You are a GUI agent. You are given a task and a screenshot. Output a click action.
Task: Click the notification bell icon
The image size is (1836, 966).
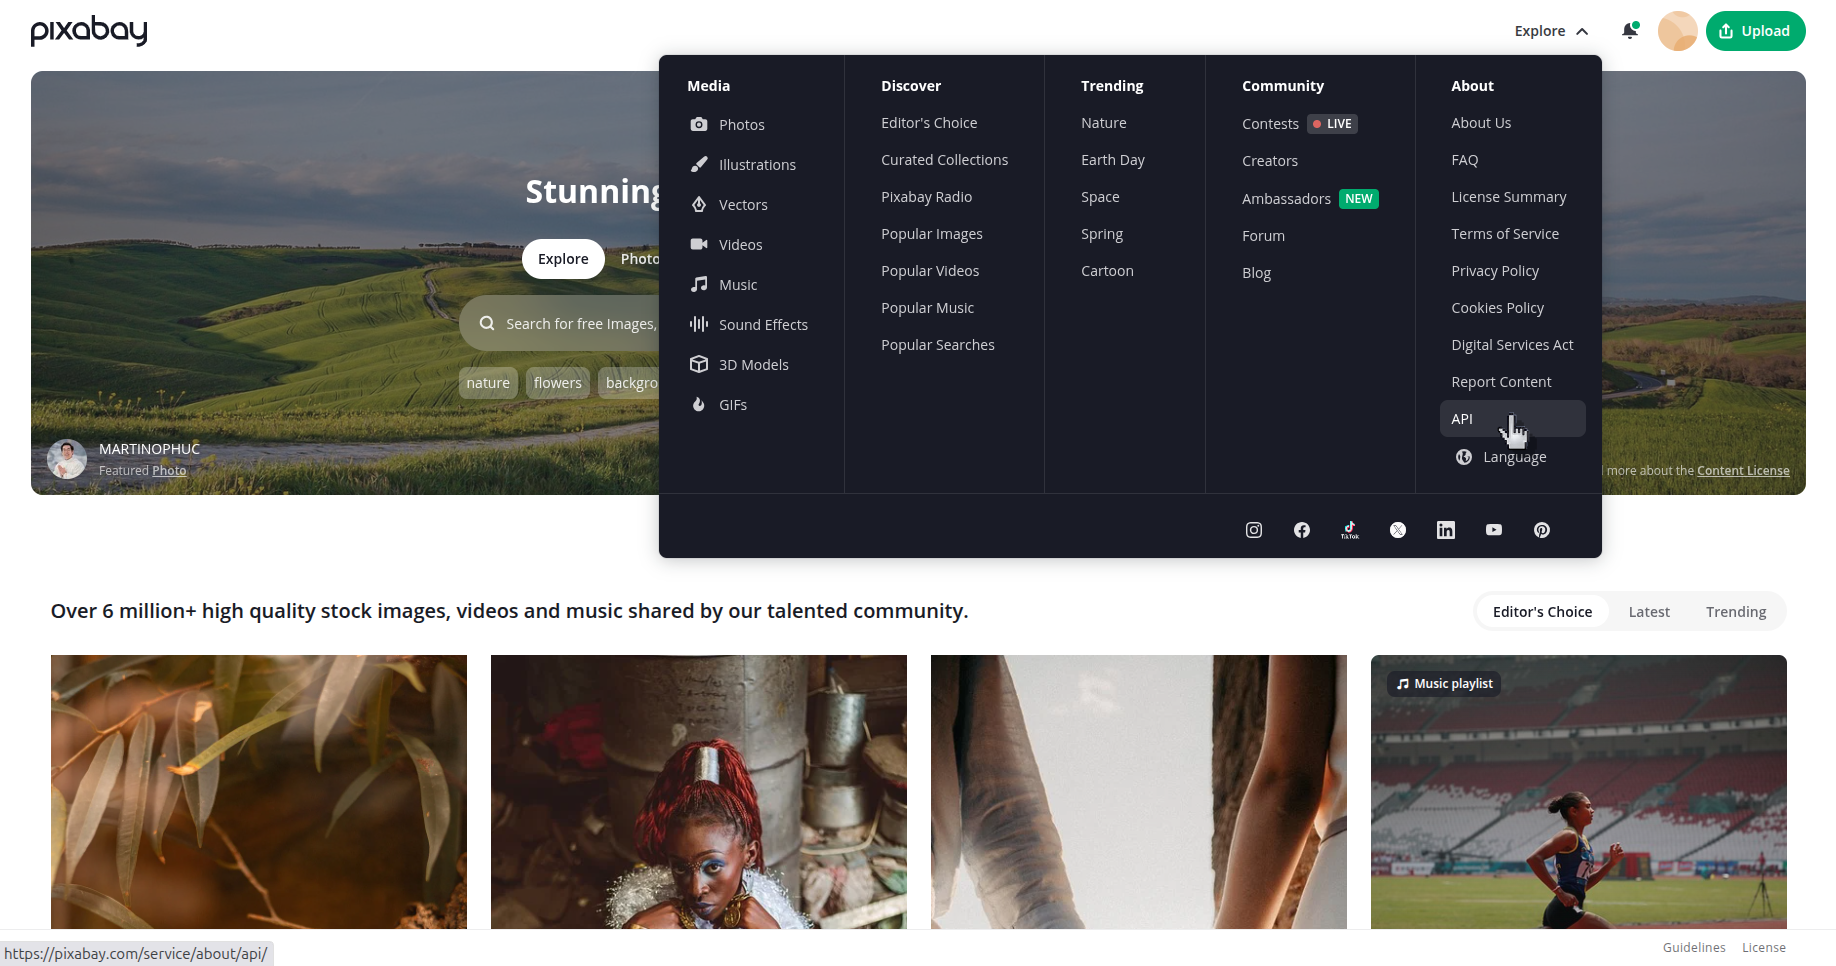[1629, 31]
